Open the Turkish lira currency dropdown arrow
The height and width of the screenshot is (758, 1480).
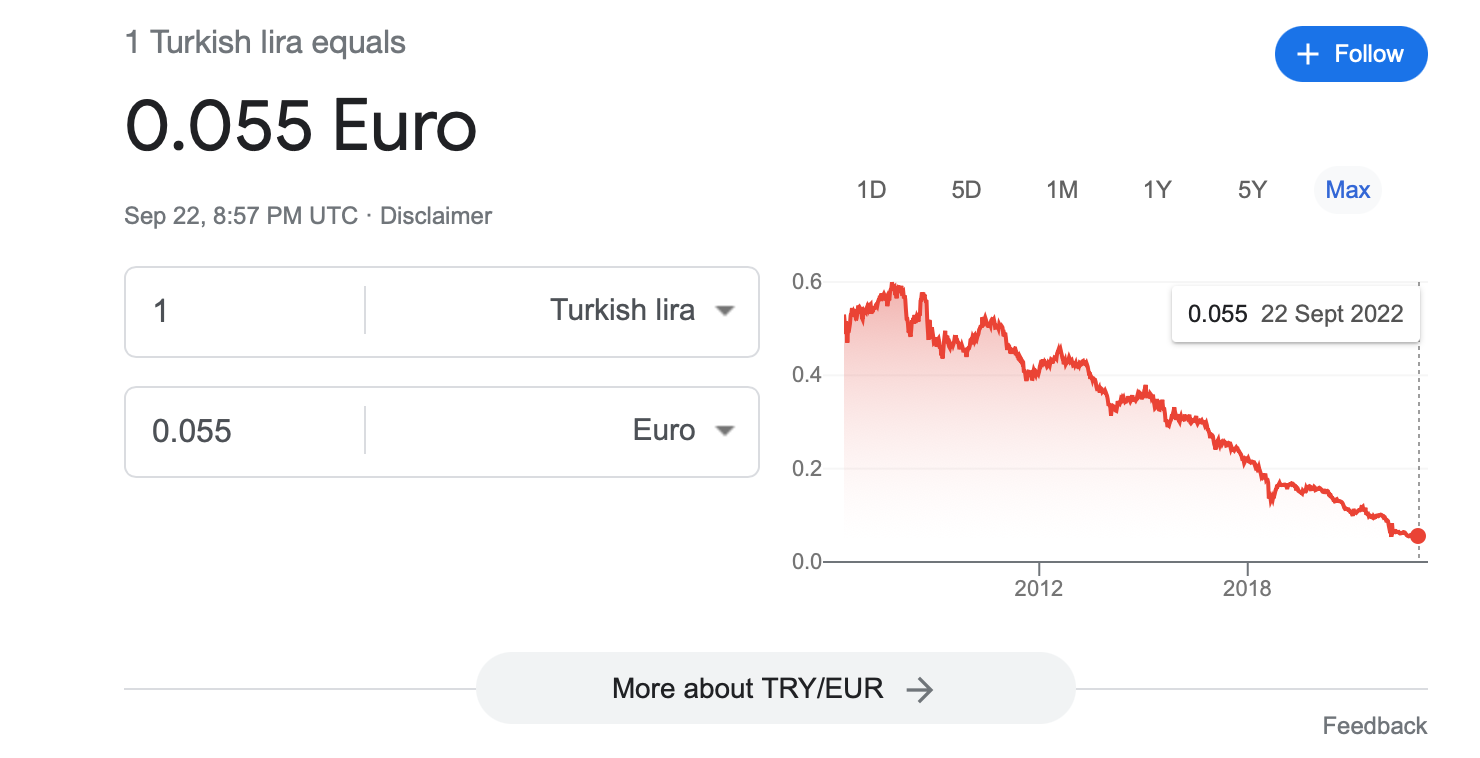(725, 311)
